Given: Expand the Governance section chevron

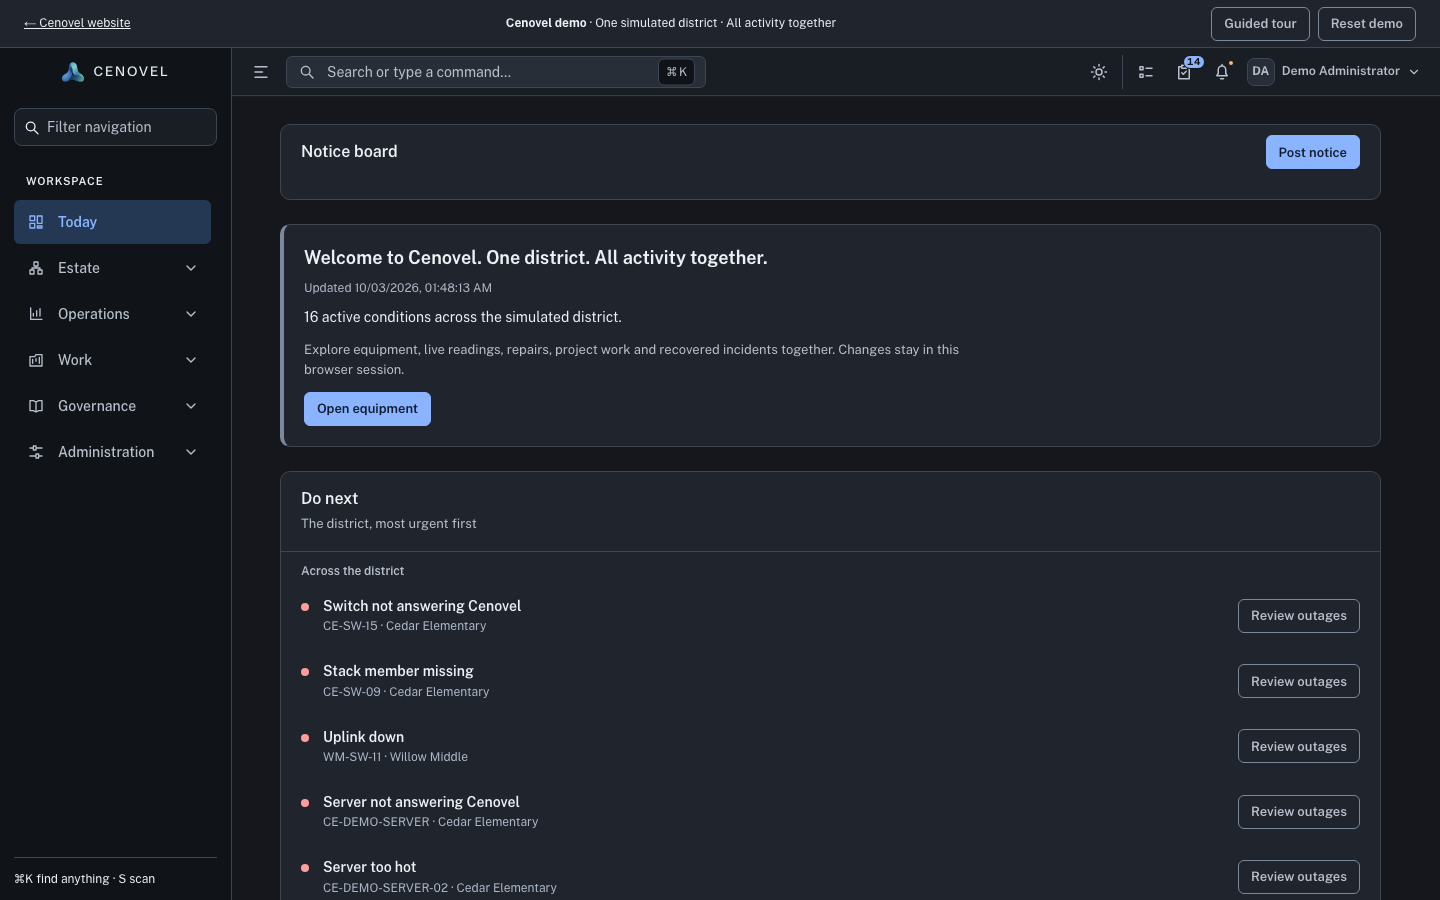Looking at the screenshot, I should [x=191, y=406].
